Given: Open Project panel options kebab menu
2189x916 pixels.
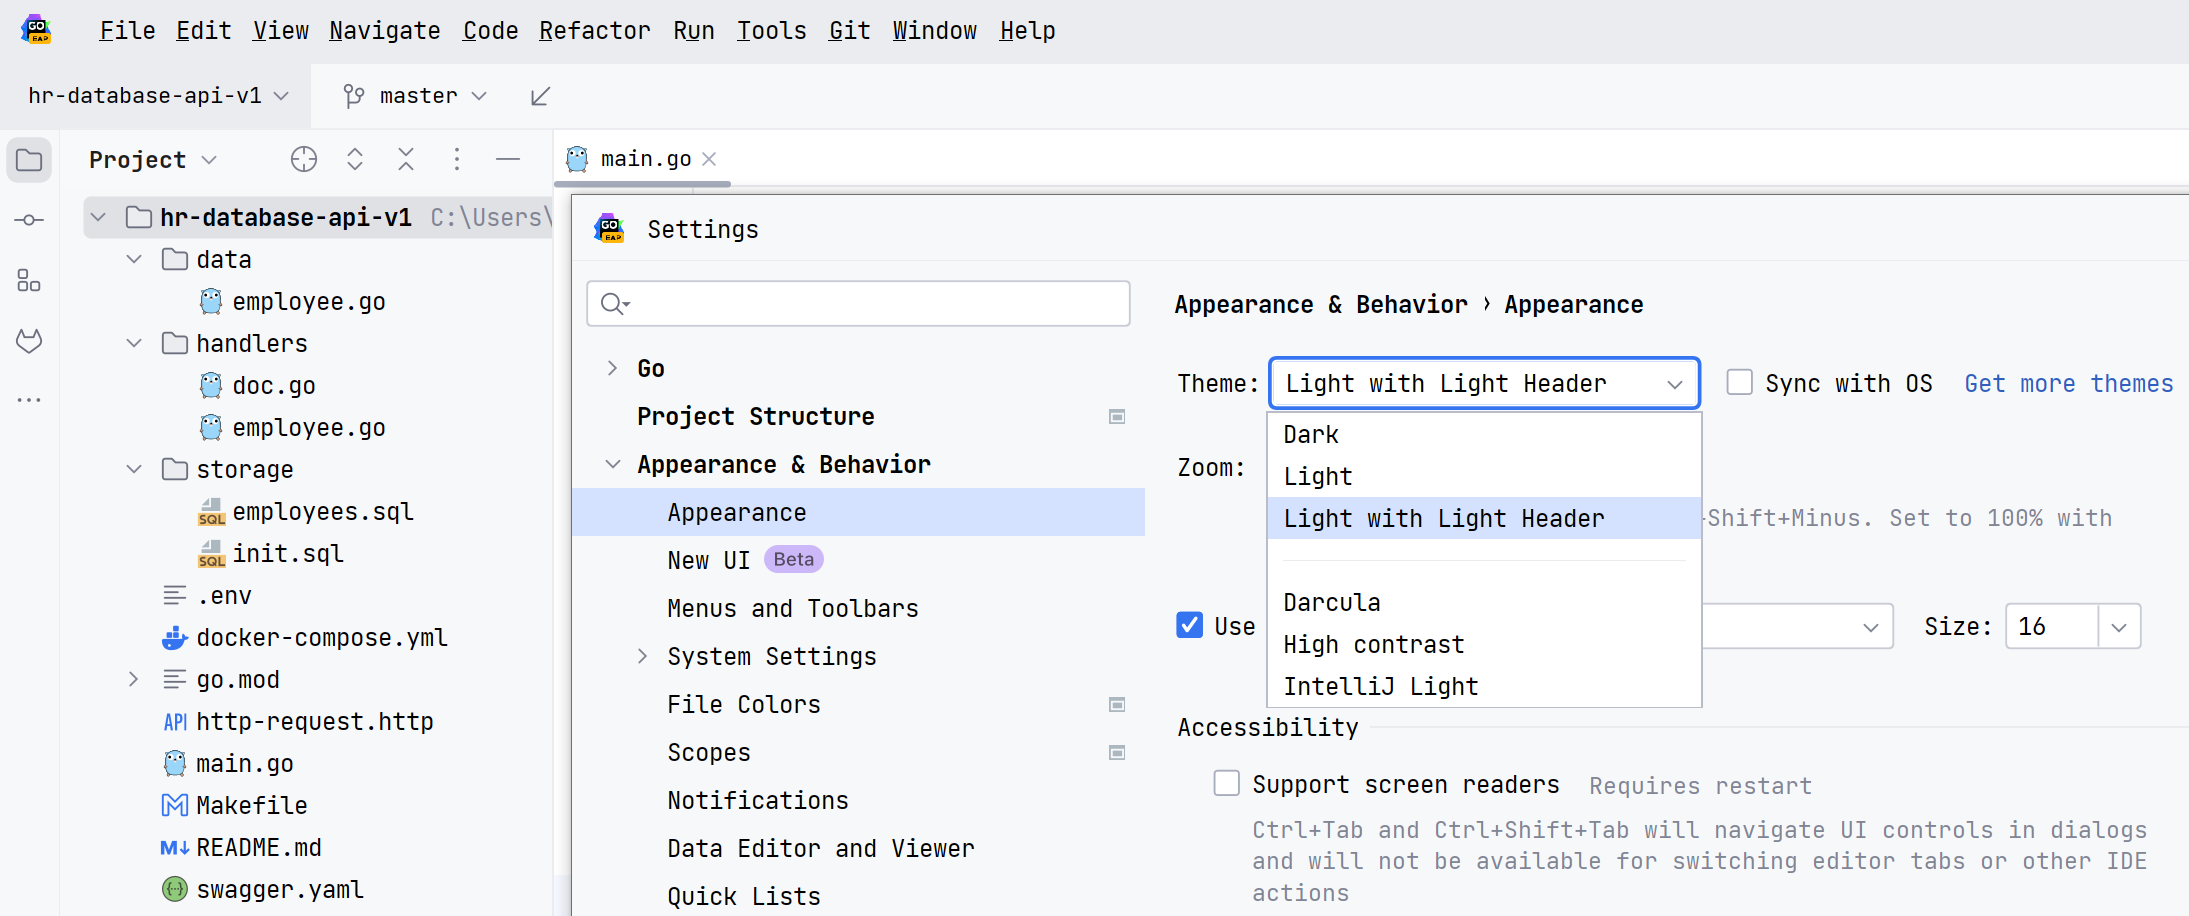Looking at the screenshot, I should click(x=457, y=159).
